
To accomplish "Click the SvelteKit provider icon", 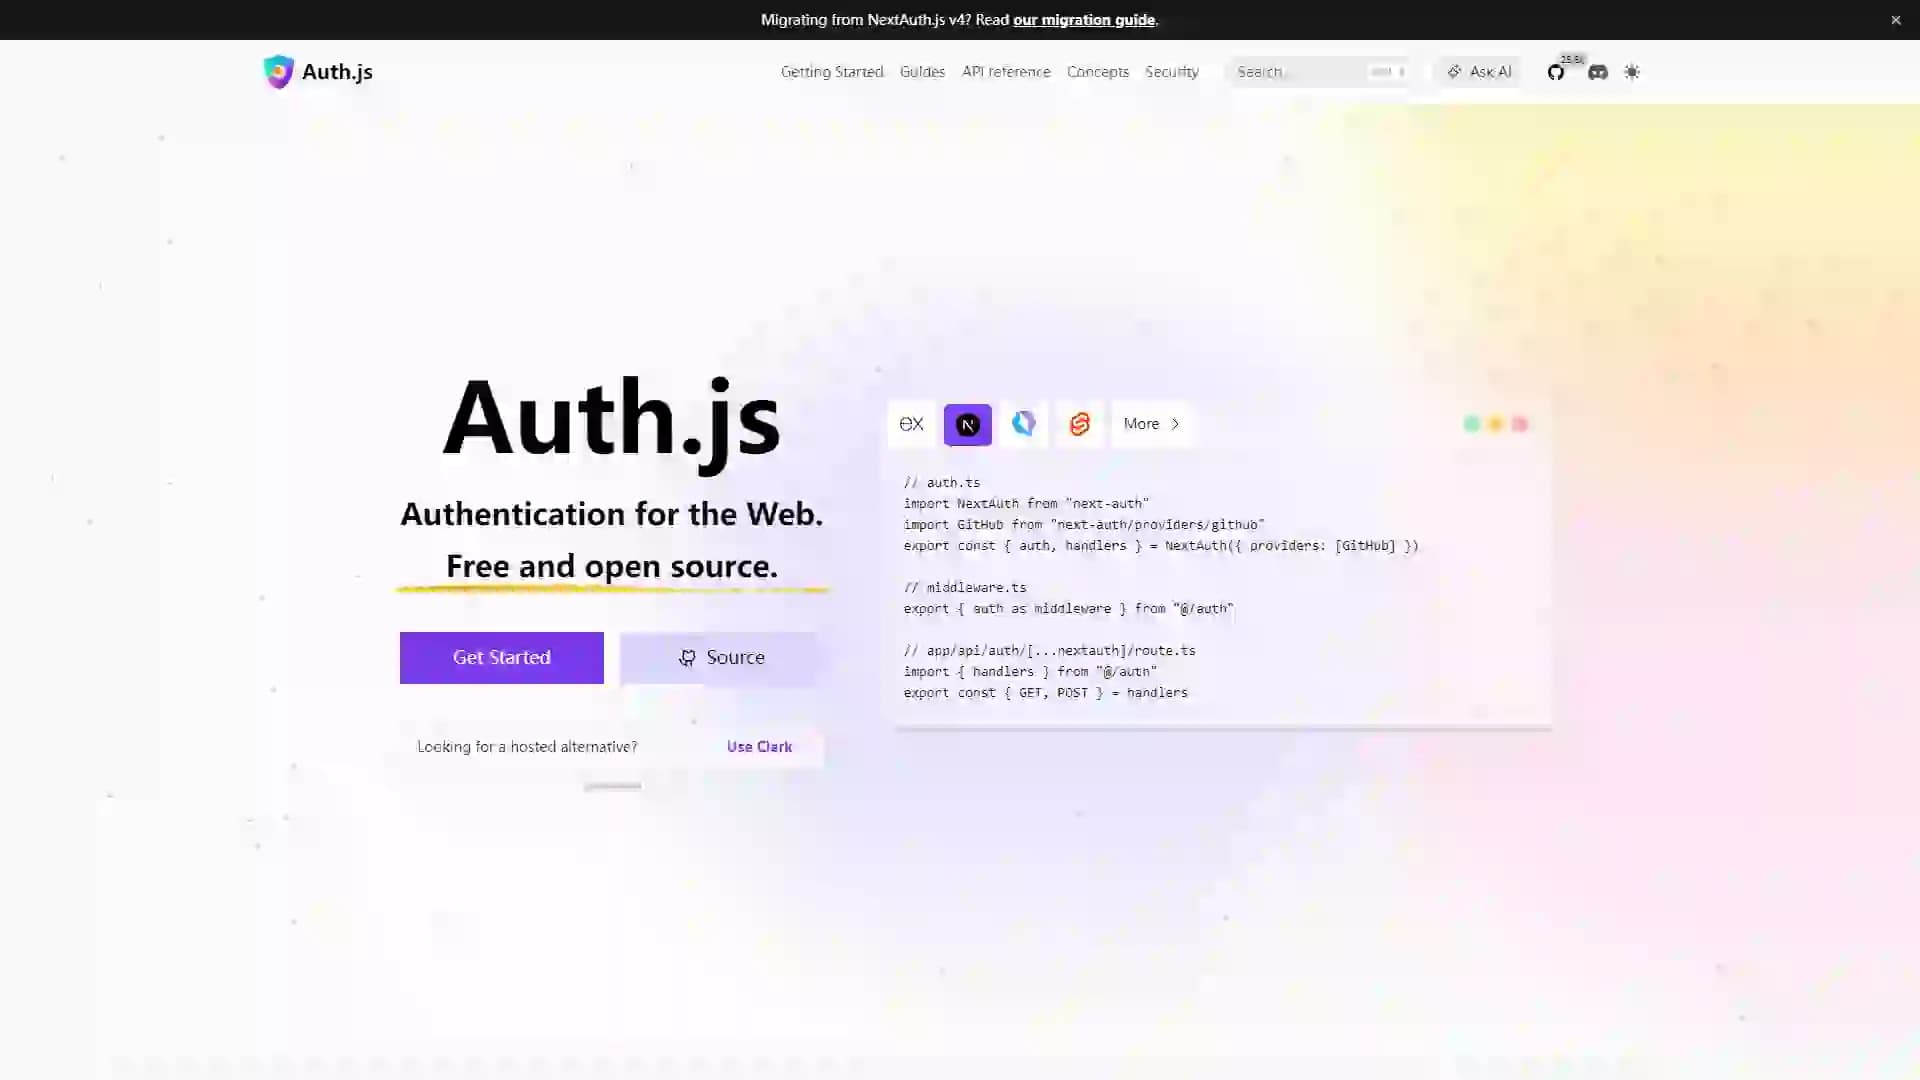I will coord(1080,423).
